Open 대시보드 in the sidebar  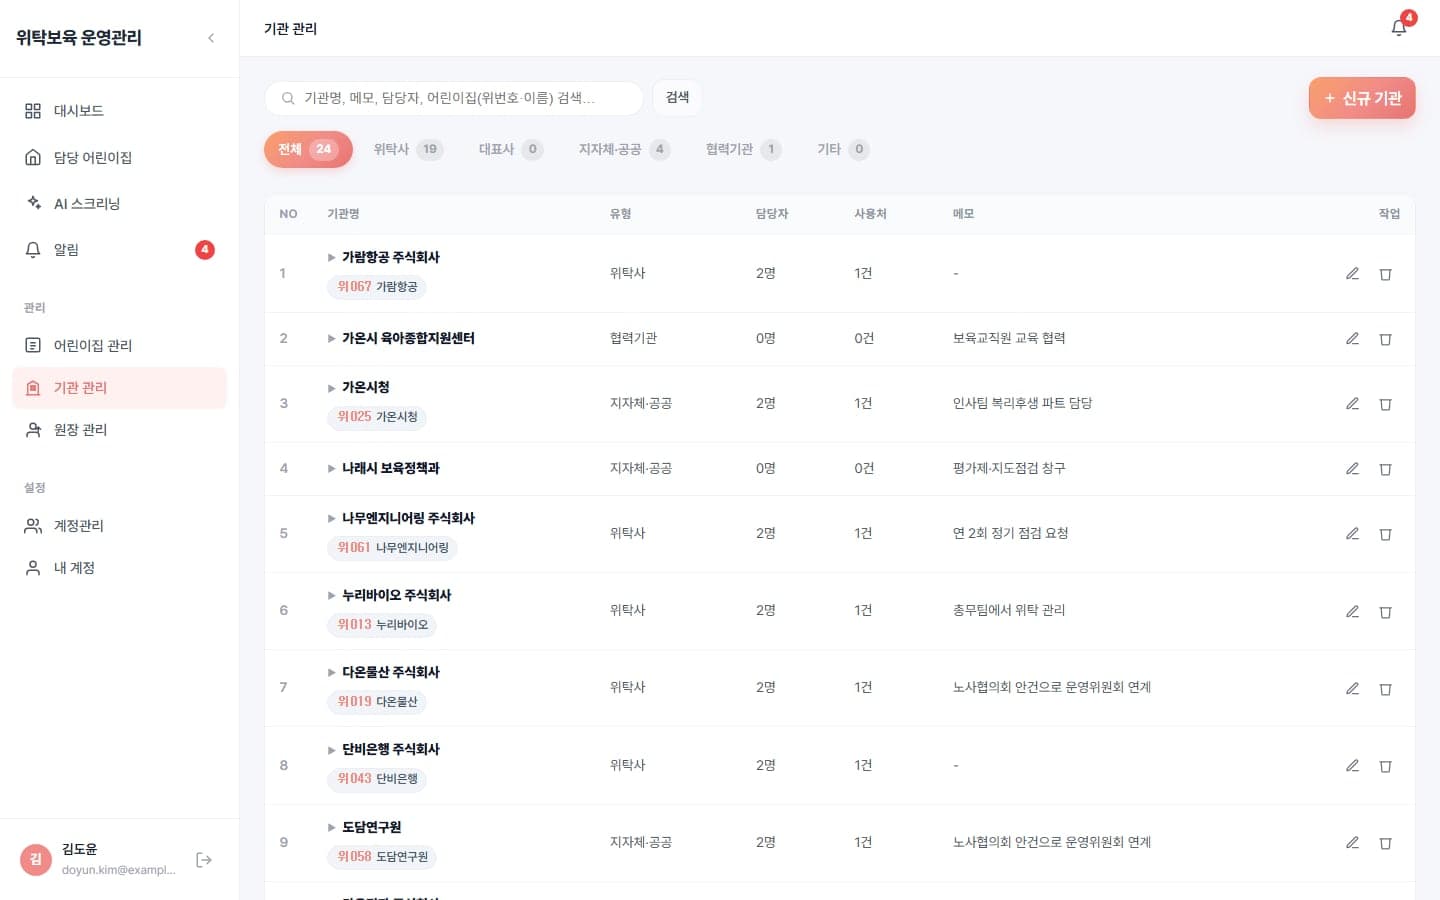click(119, 111)
